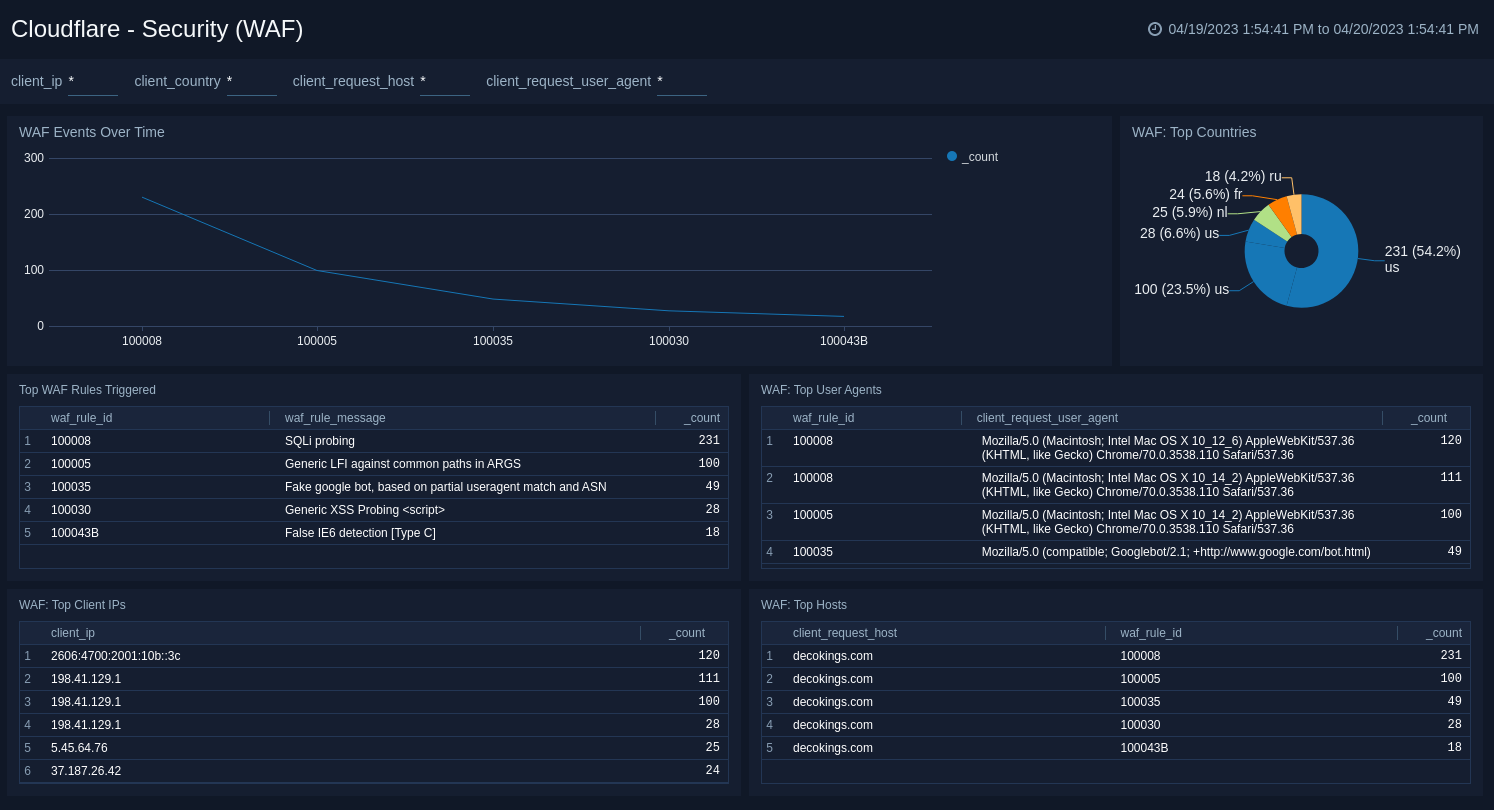Click the WAF: Top Countries panel title
The height and width of the screenshot is (810, 1494).
[x=1196, y=132]
